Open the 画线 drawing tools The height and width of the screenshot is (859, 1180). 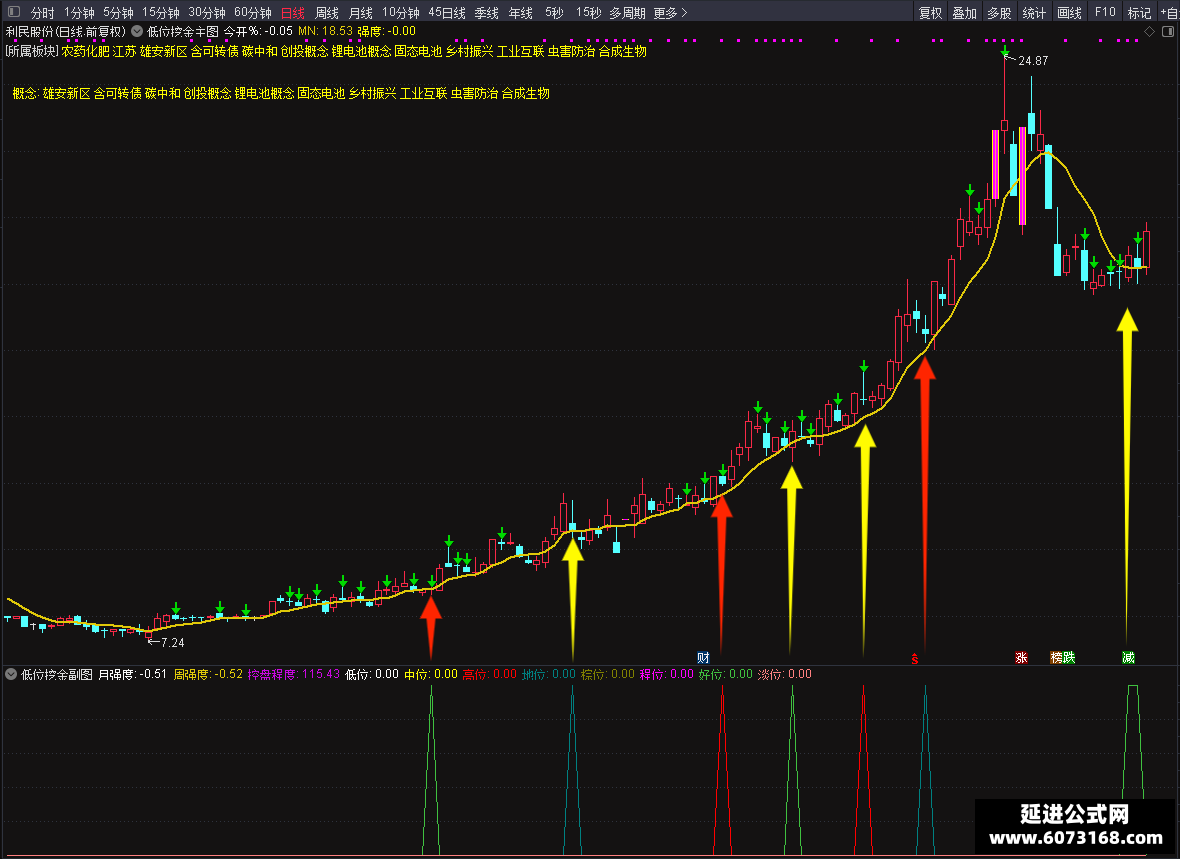(1069, 13)
